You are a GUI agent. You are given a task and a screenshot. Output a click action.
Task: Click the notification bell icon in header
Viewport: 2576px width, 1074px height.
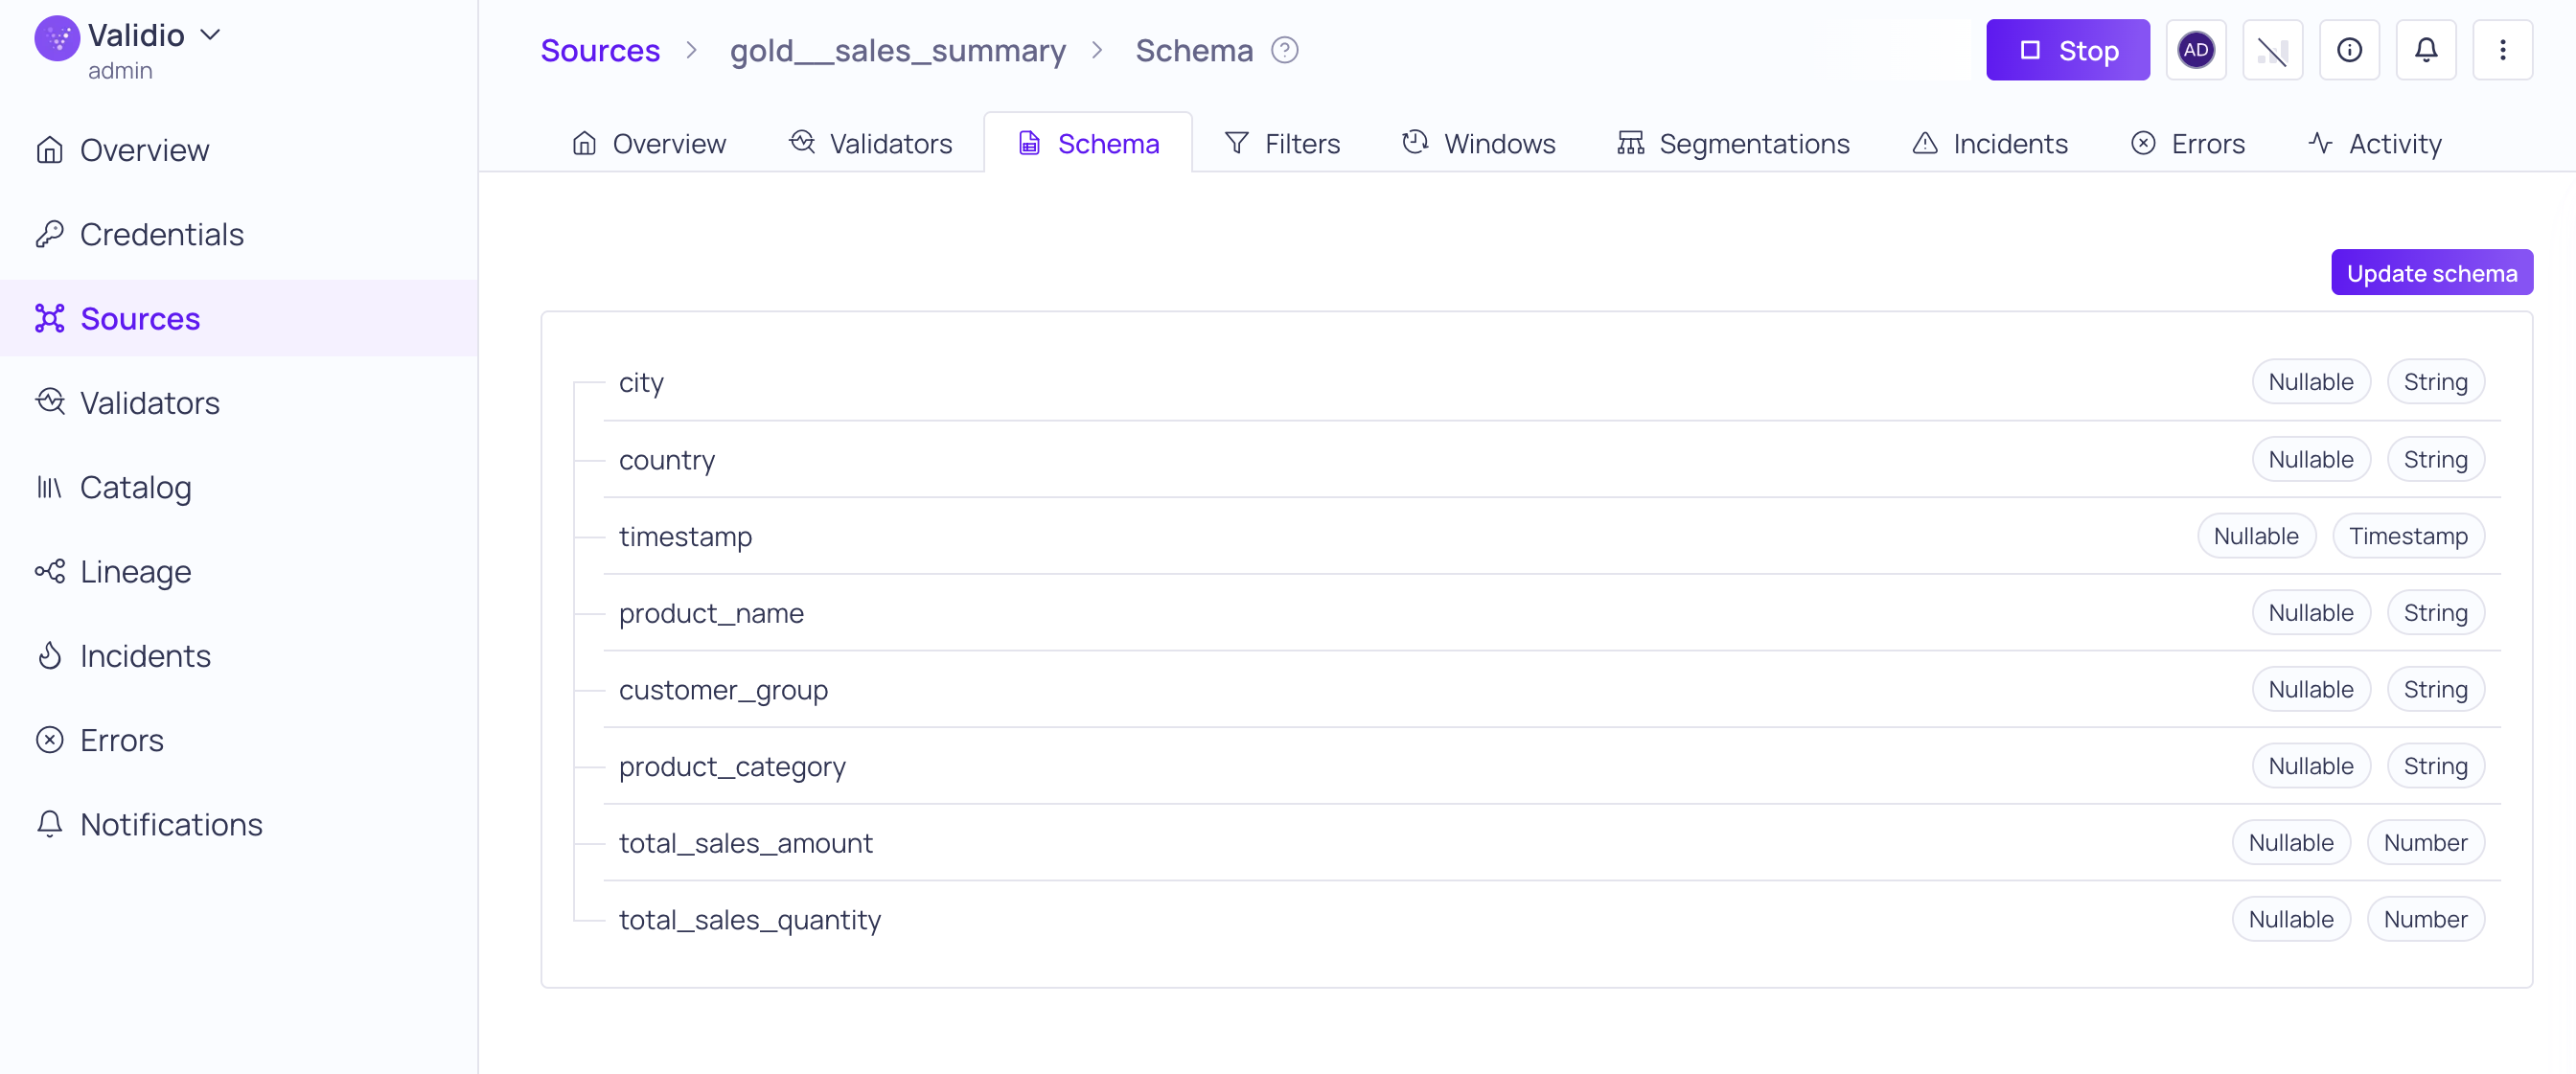tap(2425, 50)
